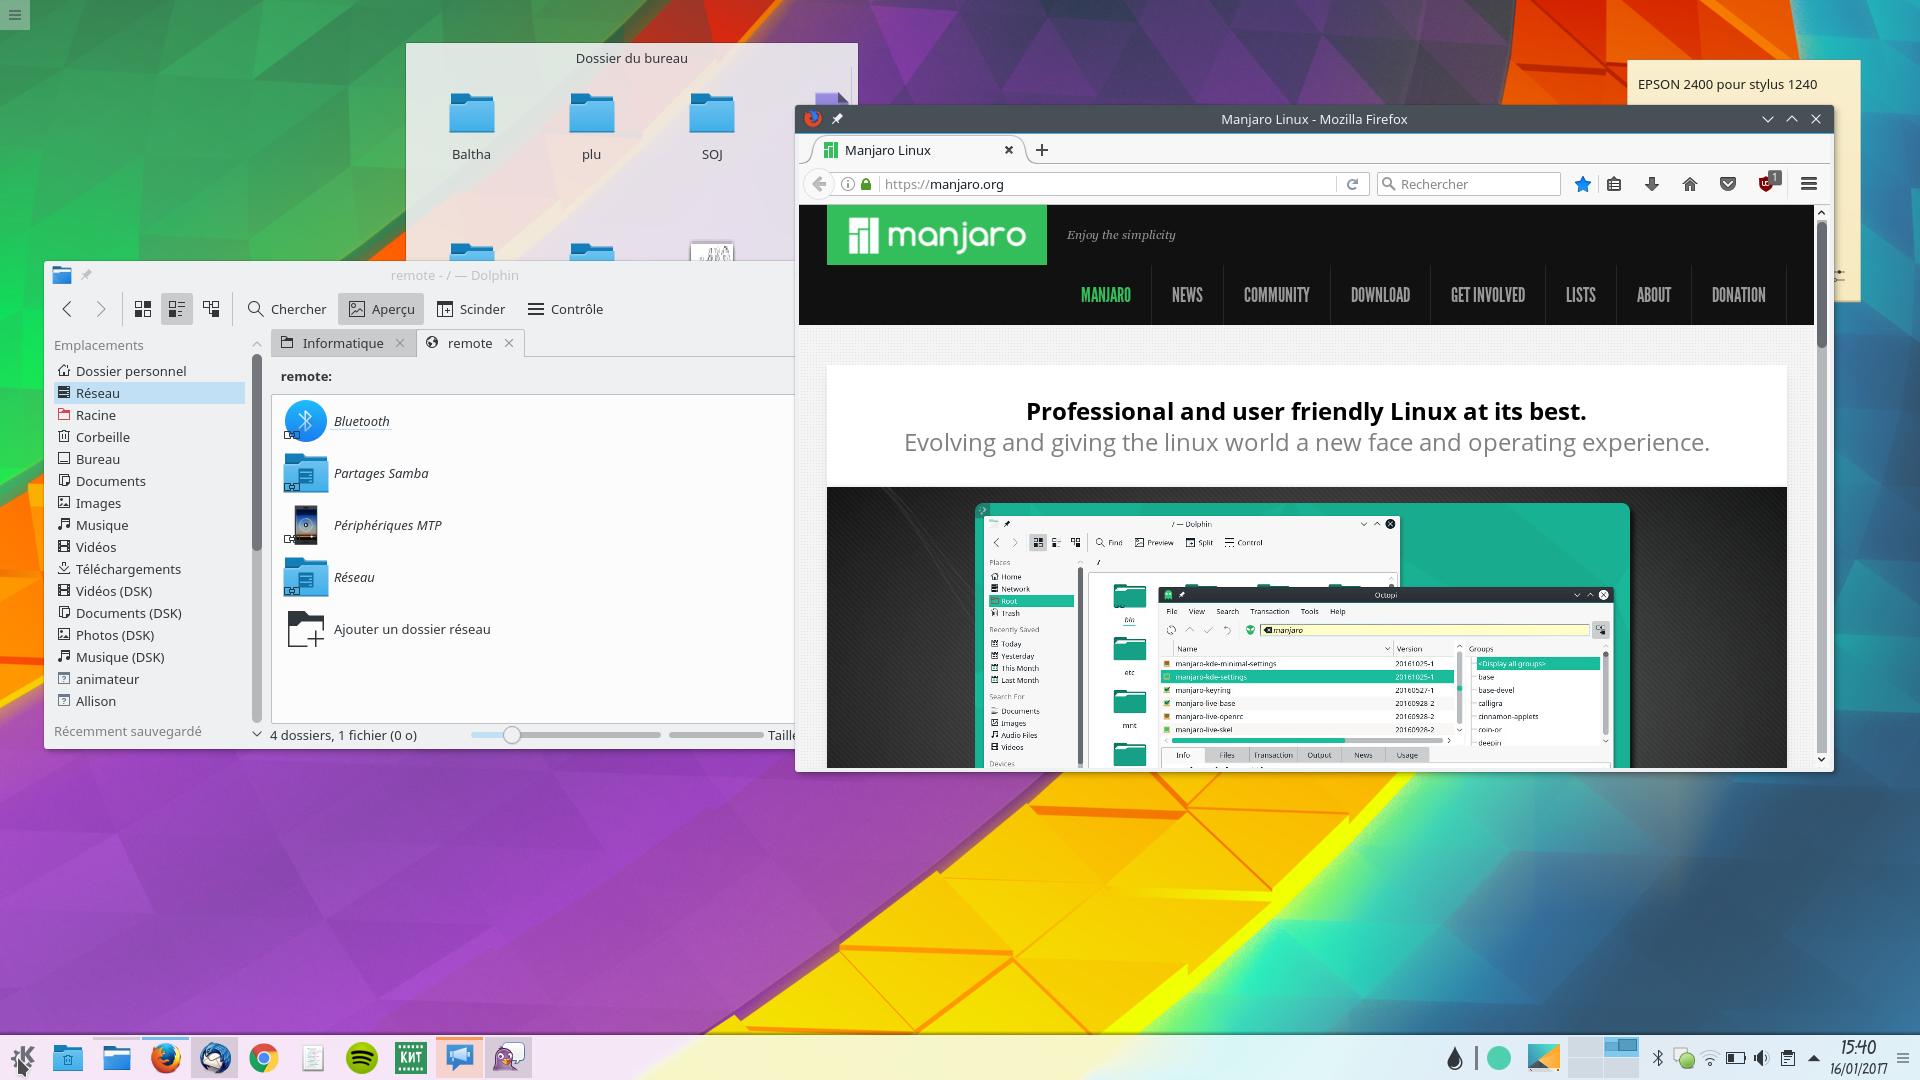Open the Contrôle menu in Dolphin
This screenshot has height=1080, width=1920.
565,309
